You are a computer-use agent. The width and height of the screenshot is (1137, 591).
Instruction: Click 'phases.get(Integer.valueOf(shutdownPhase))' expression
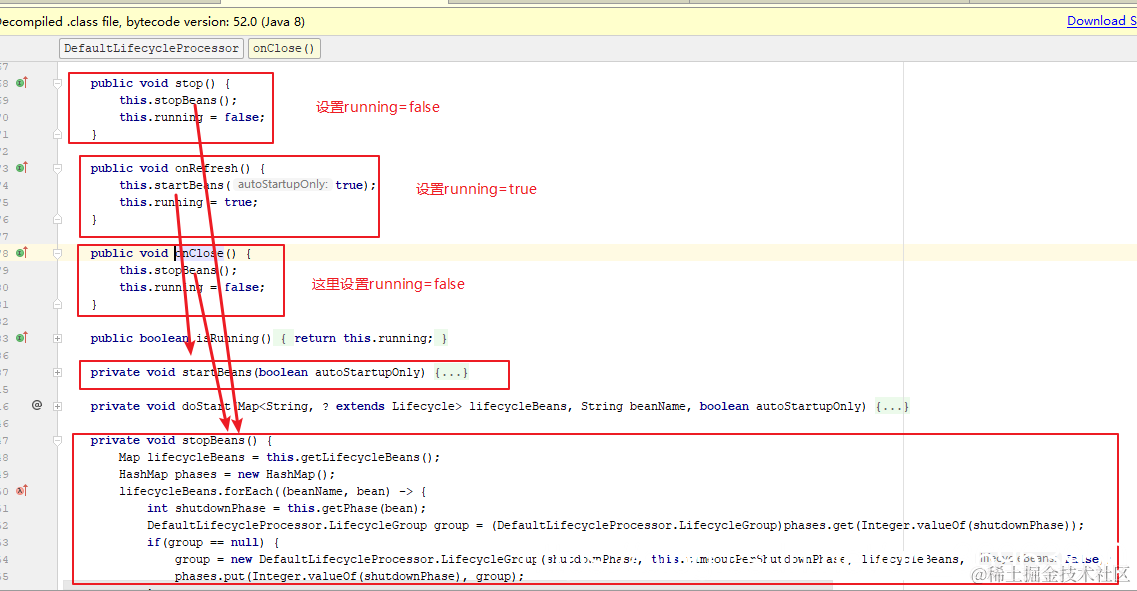tap(930, 526)
